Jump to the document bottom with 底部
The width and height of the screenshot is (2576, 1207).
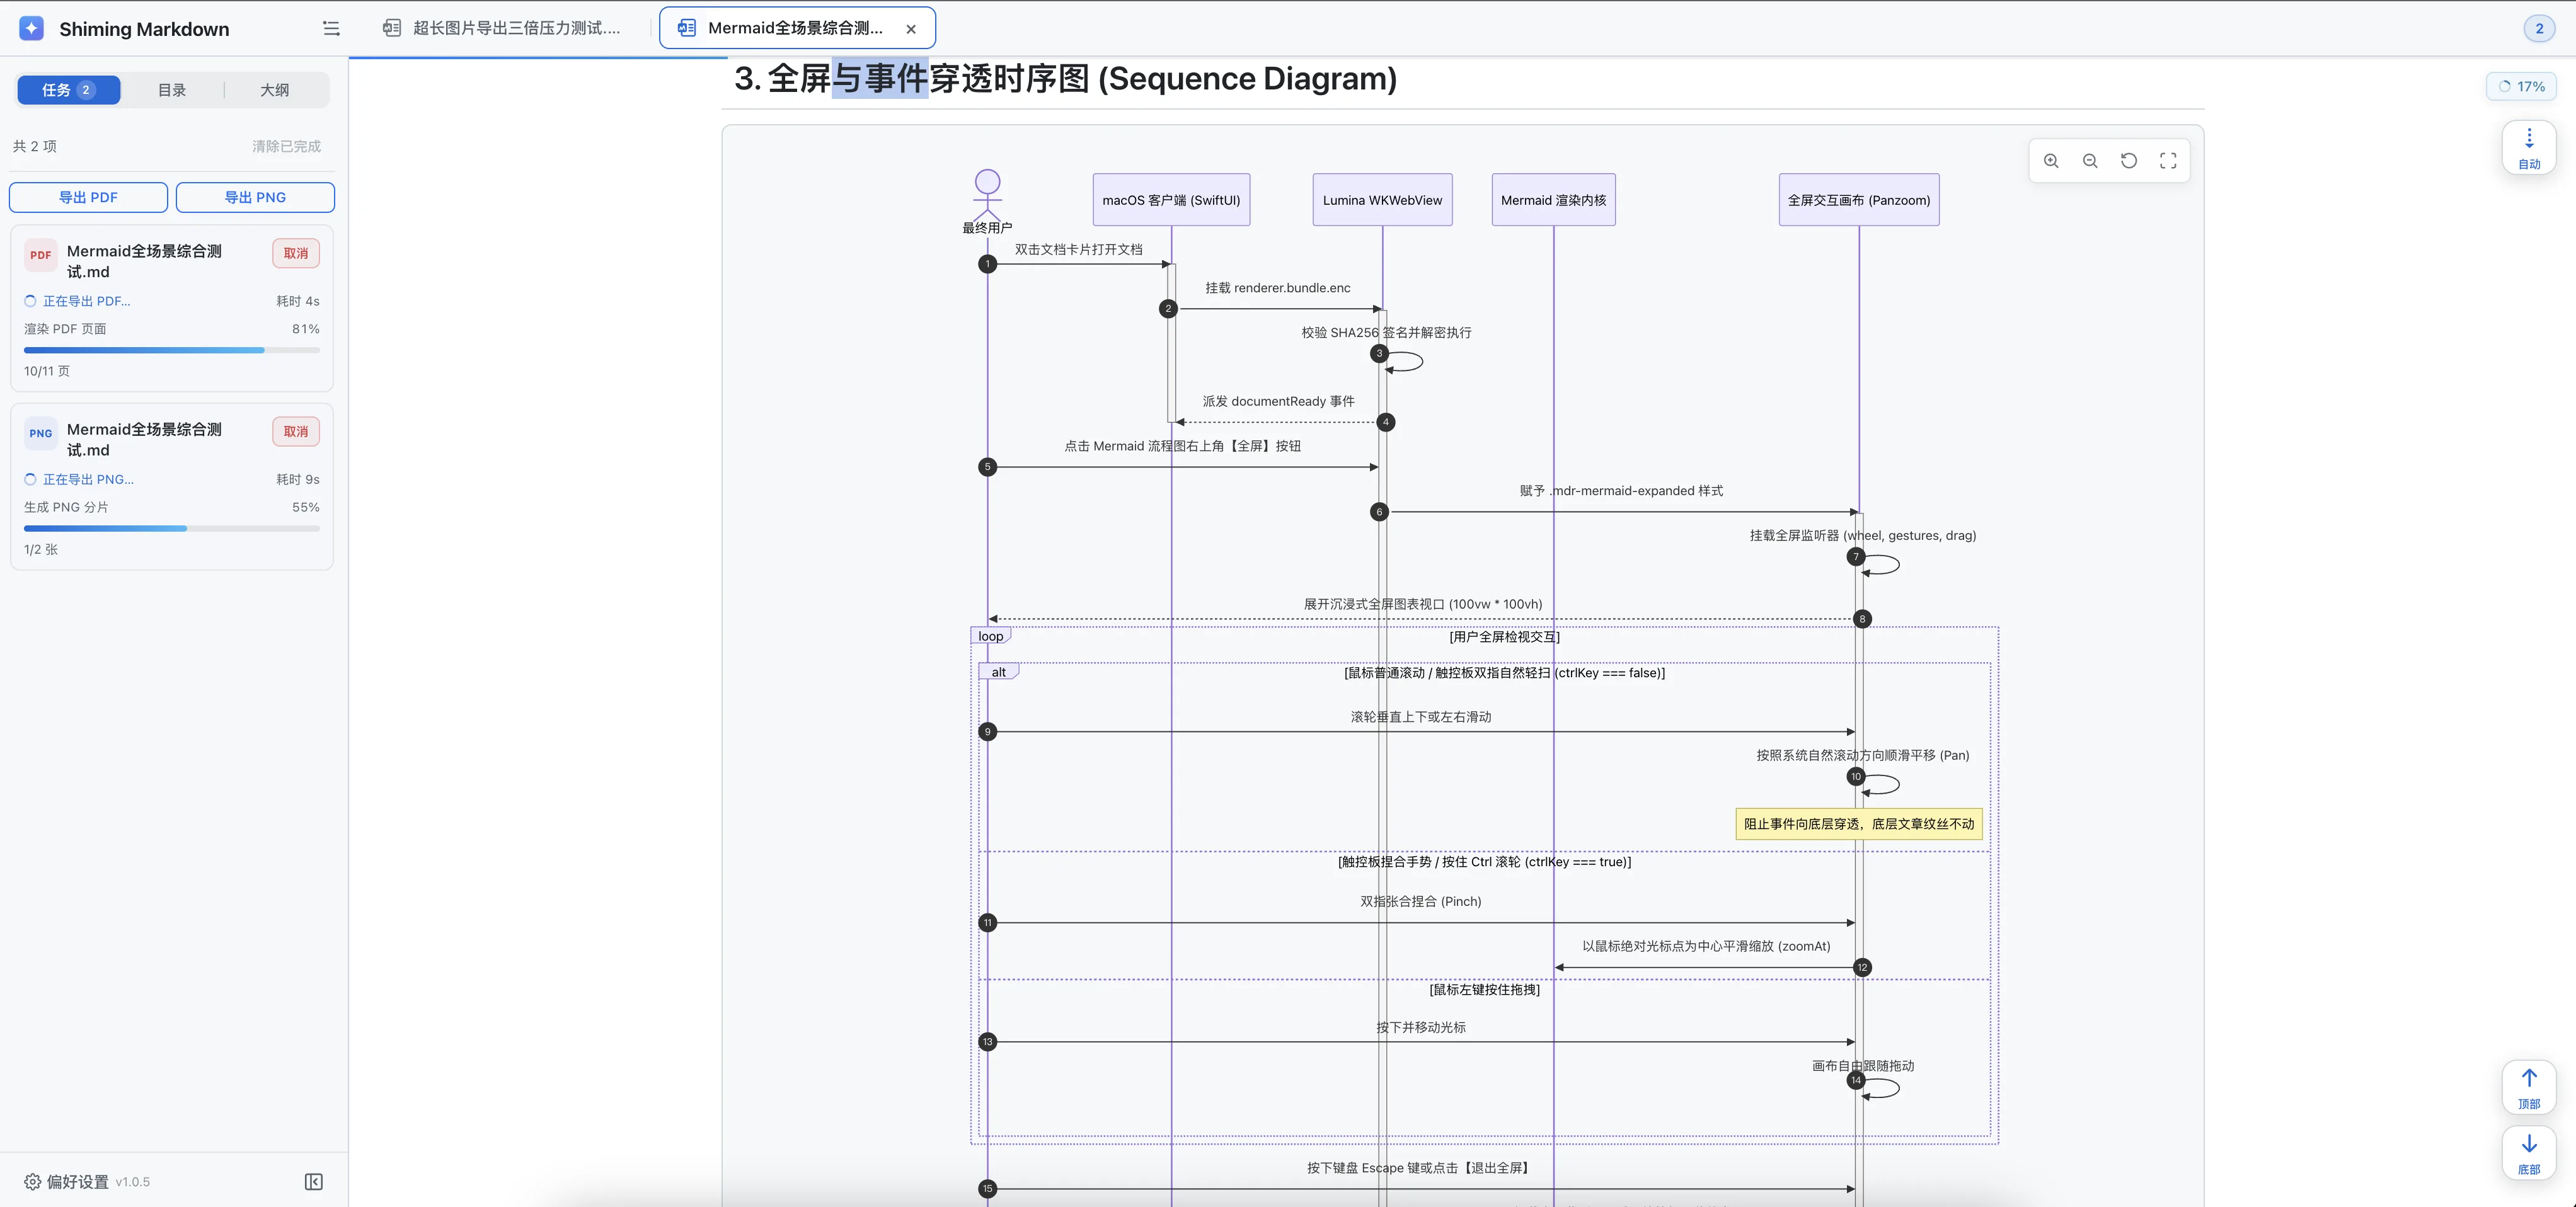click(2529, 1153)
